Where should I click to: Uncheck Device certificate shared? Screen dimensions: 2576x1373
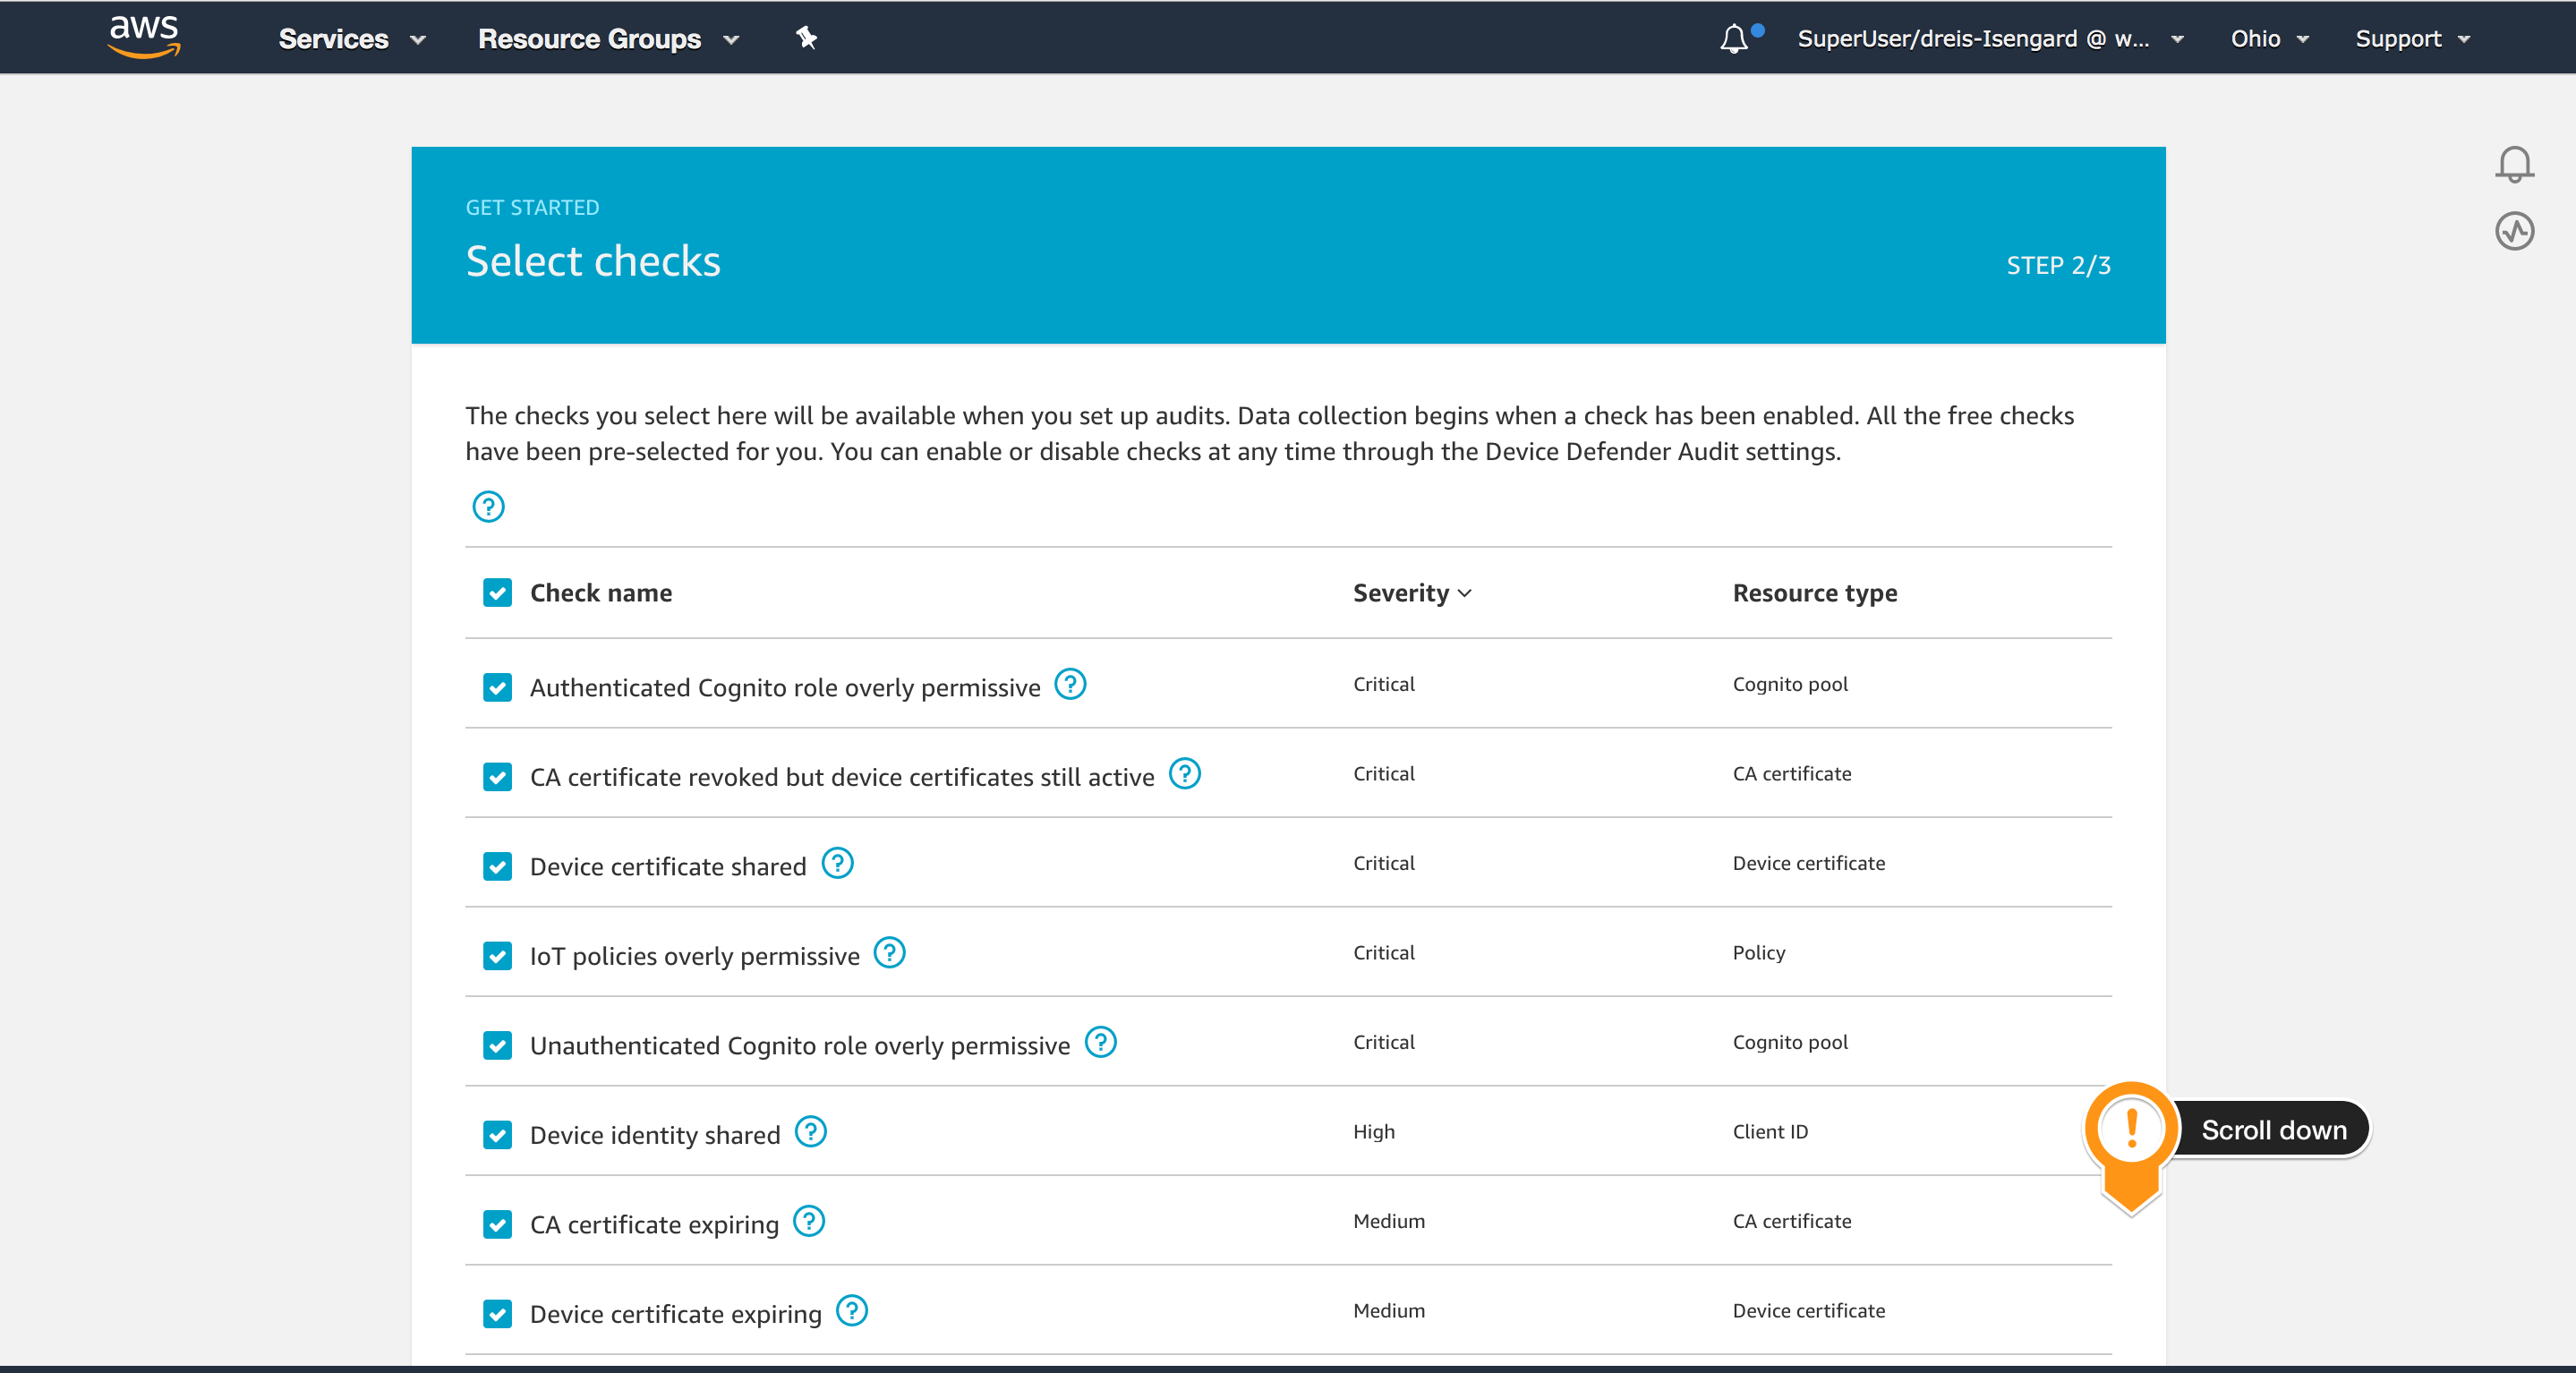click(x=497, y=866)
